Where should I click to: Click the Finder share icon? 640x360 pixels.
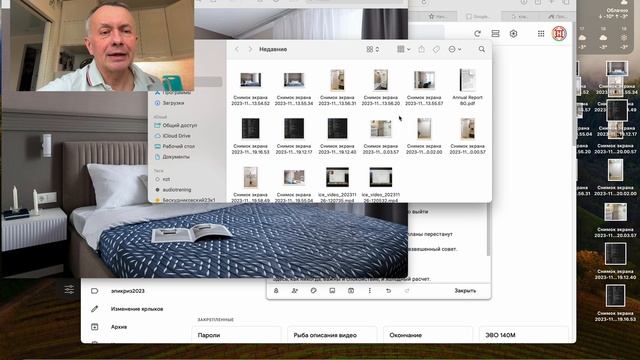coord(421,49)
